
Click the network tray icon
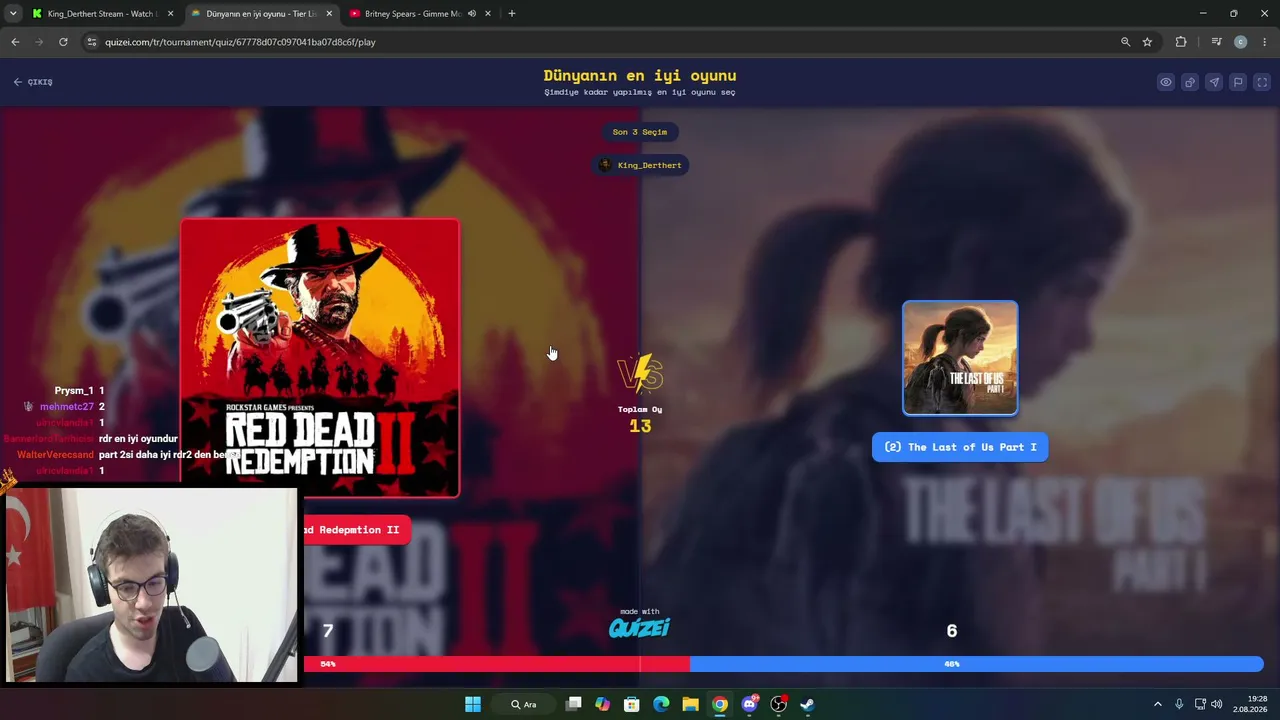coord(1200,704)
